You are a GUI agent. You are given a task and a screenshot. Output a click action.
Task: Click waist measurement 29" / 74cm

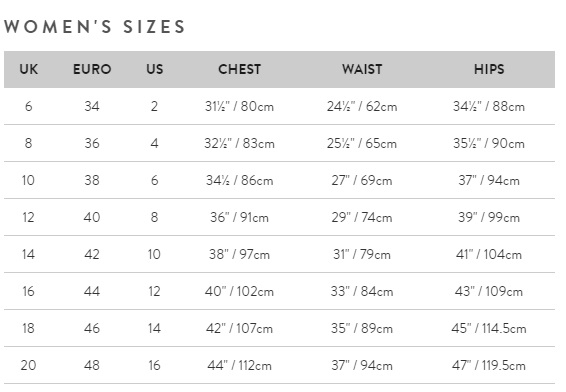point(362,217)
